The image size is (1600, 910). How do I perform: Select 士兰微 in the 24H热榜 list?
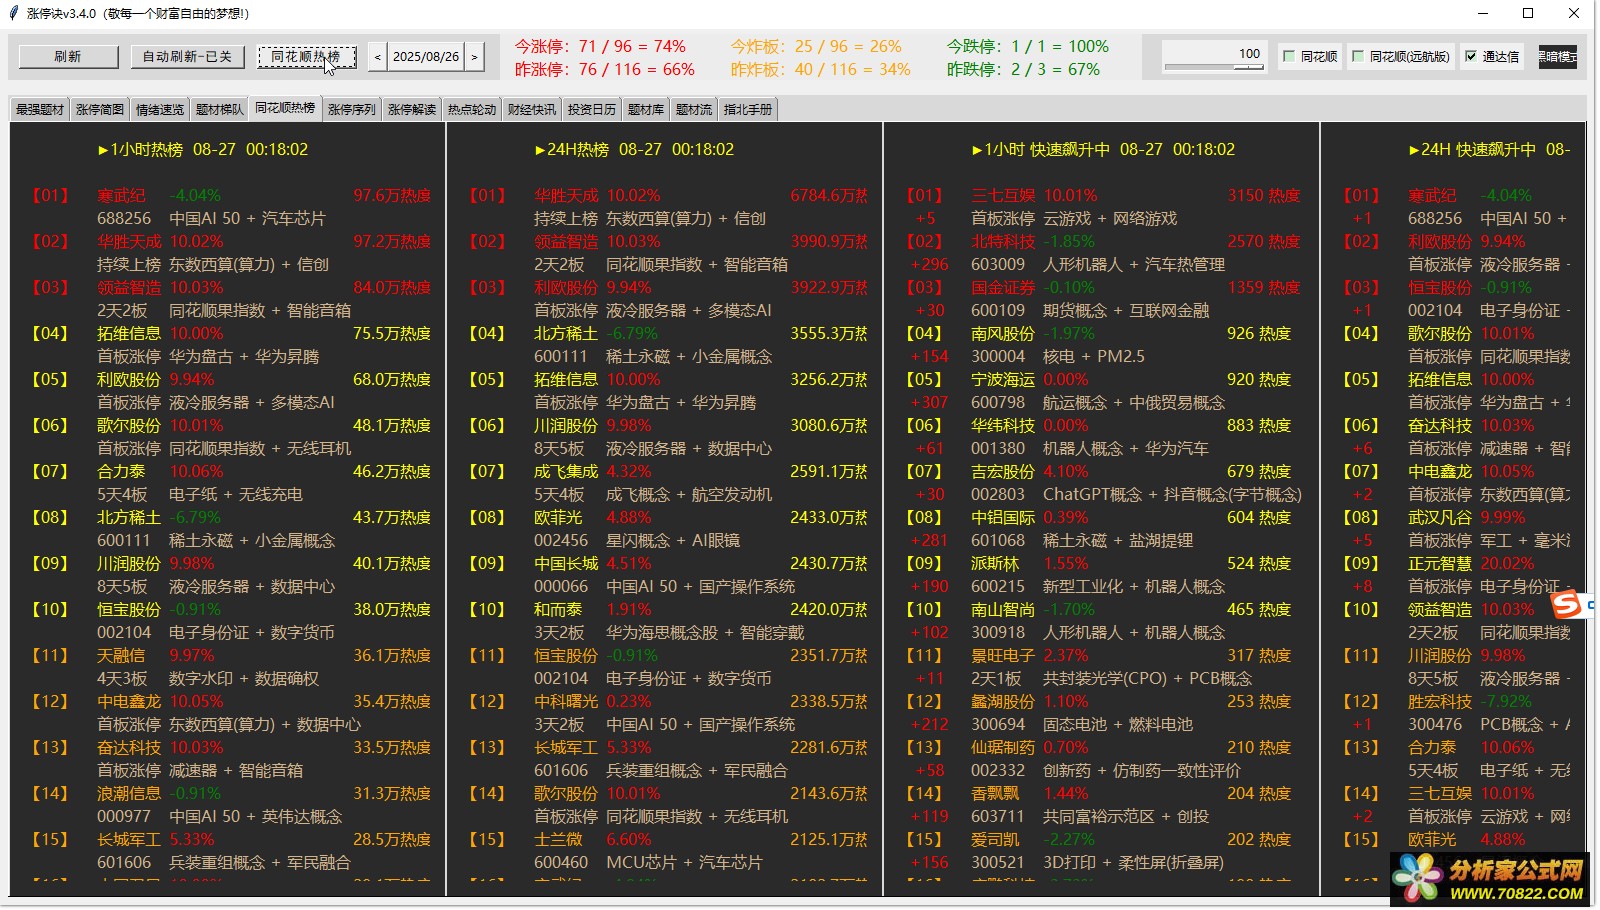pos(558,840)
